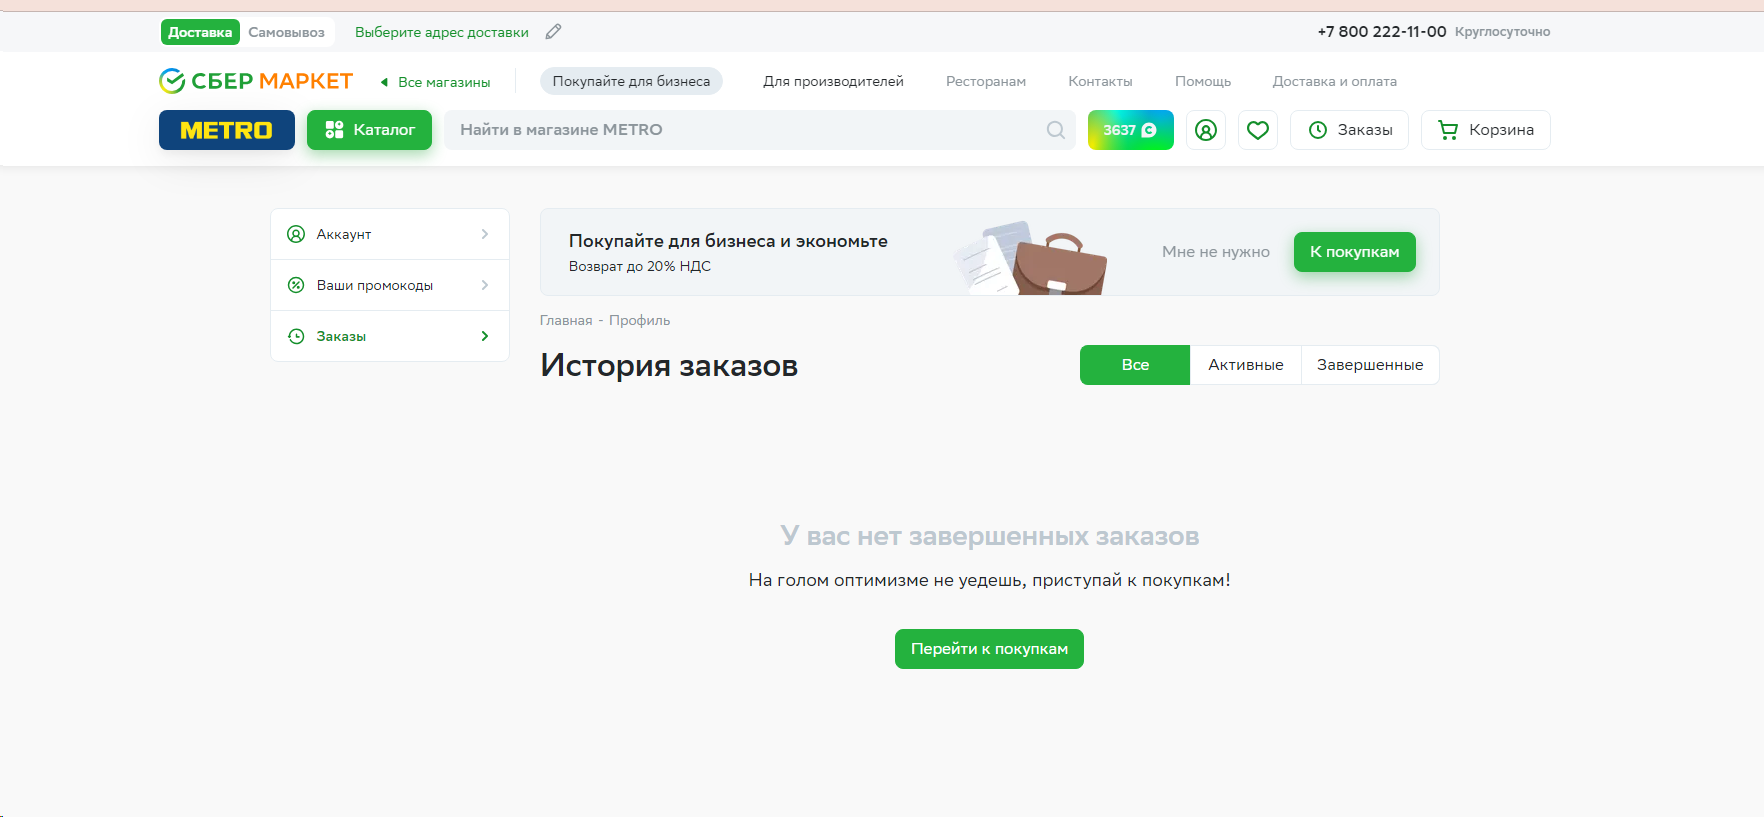Click the Заказы clock icon in the sidebar
The image size is (1764, 817).
tap(296, 336)
